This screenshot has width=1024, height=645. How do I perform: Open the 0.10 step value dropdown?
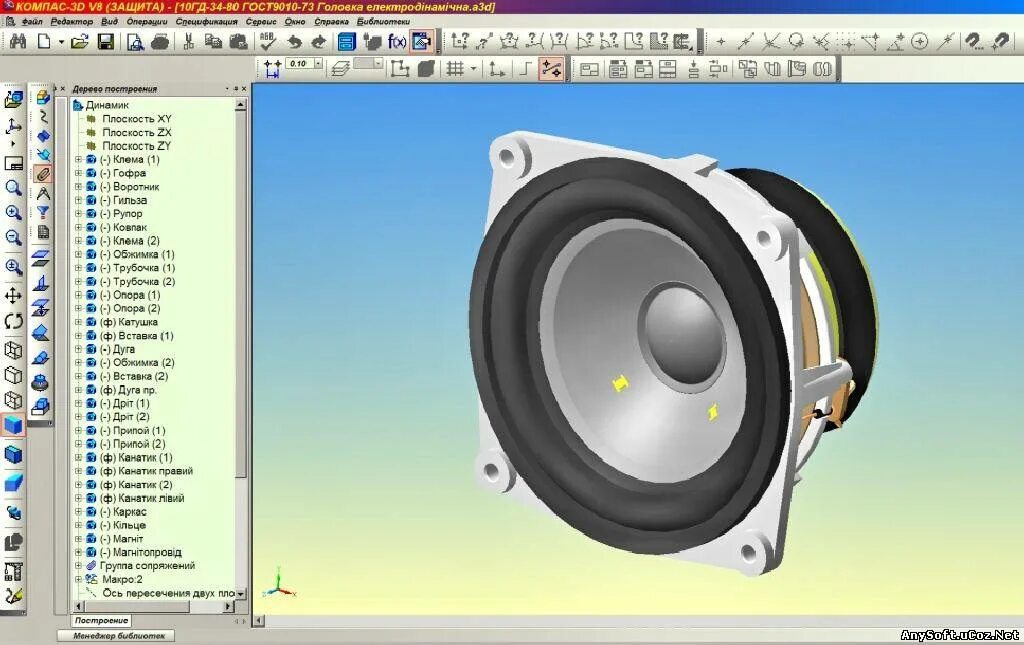(318, 63)
